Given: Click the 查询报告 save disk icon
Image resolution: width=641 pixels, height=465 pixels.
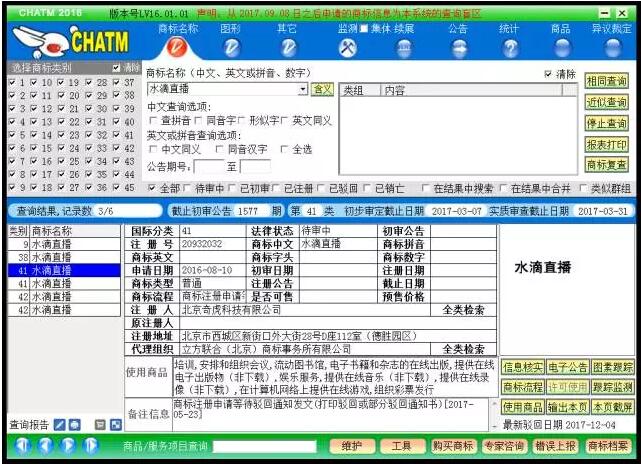Looking at the screenshot, I should [x=74, y=425].
